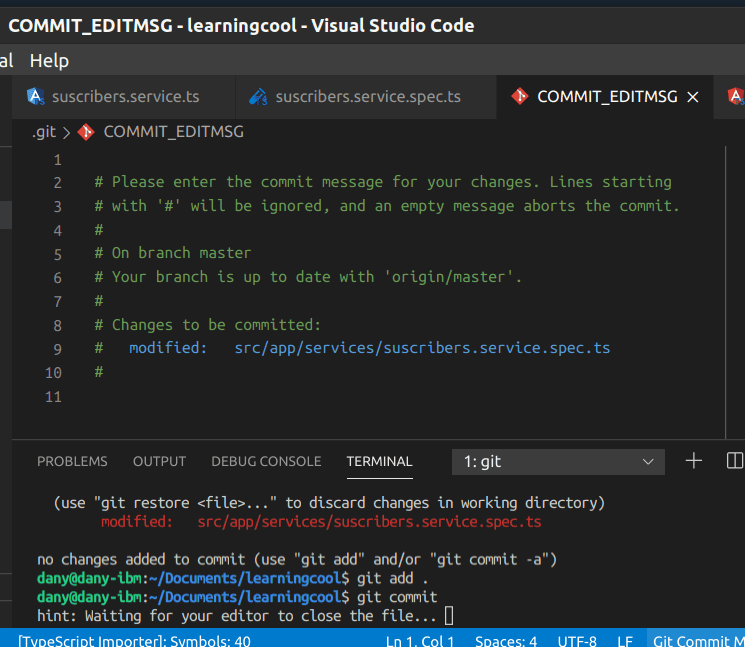Click the partially visible Angular tab icon

(736, 97)
